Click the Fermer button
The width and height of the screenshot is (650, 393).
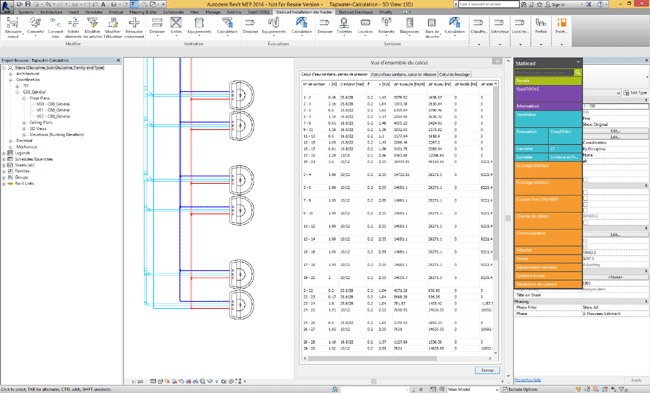[487, 370]
